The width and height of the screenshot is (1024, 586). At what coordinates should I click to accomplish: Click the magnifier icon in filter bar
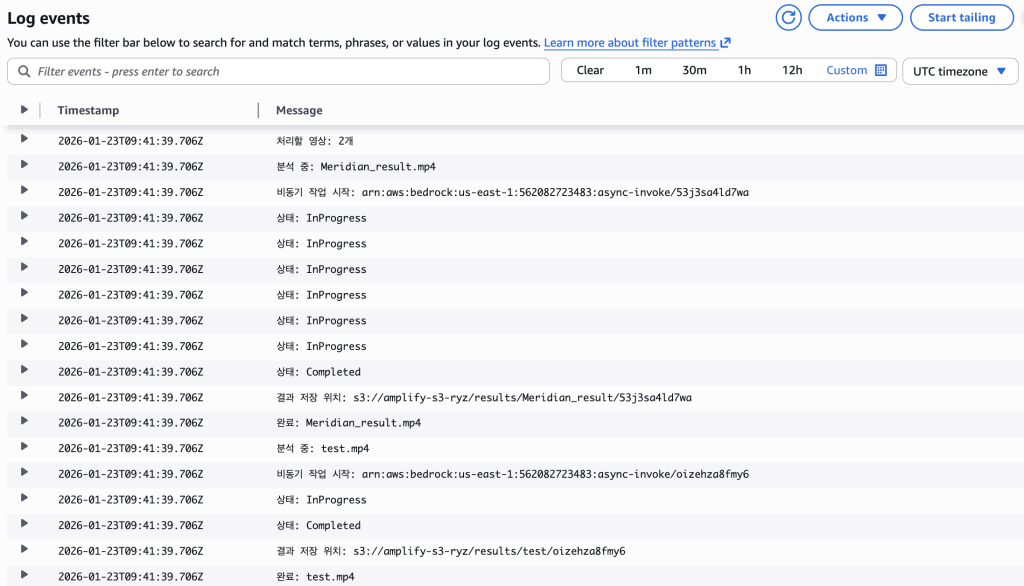tap(24, 71)
